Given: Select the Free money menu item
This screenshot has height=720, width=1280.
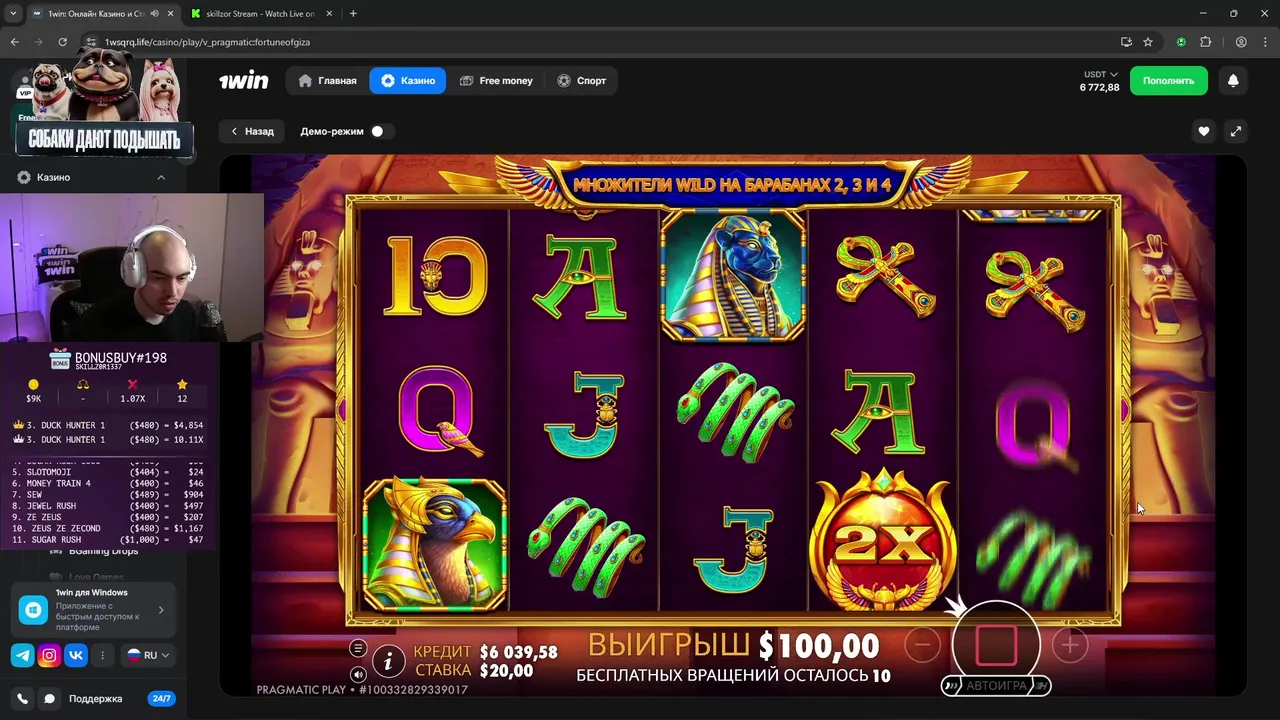Looking at the screenshot, I should click(x=496, y=81).
